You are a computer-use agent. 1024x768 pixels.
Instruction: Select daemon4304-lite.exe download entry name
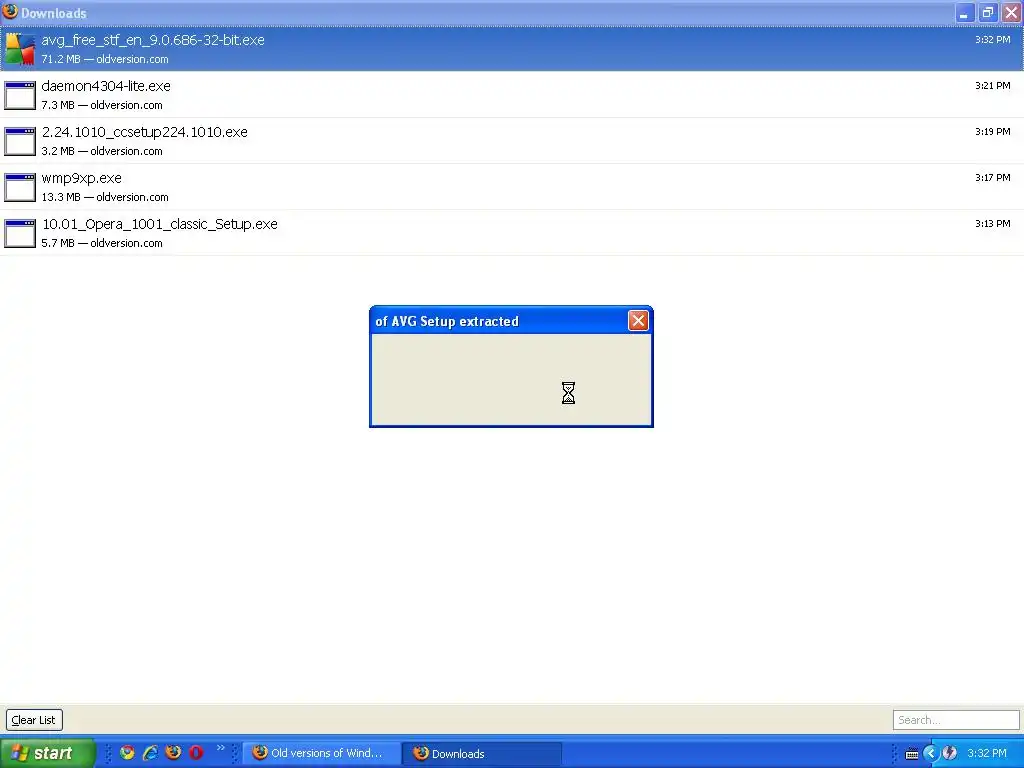point(106,86)
